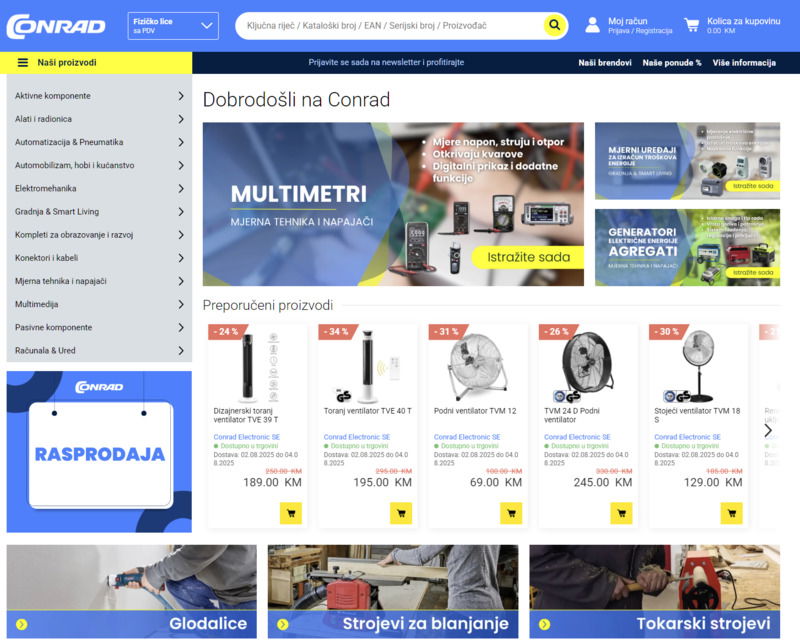Add Dizajnerski toranj ventilator TVE 39 T to cart
The image size is (800, 644).
pyautogui.click(x=291, y=513)
